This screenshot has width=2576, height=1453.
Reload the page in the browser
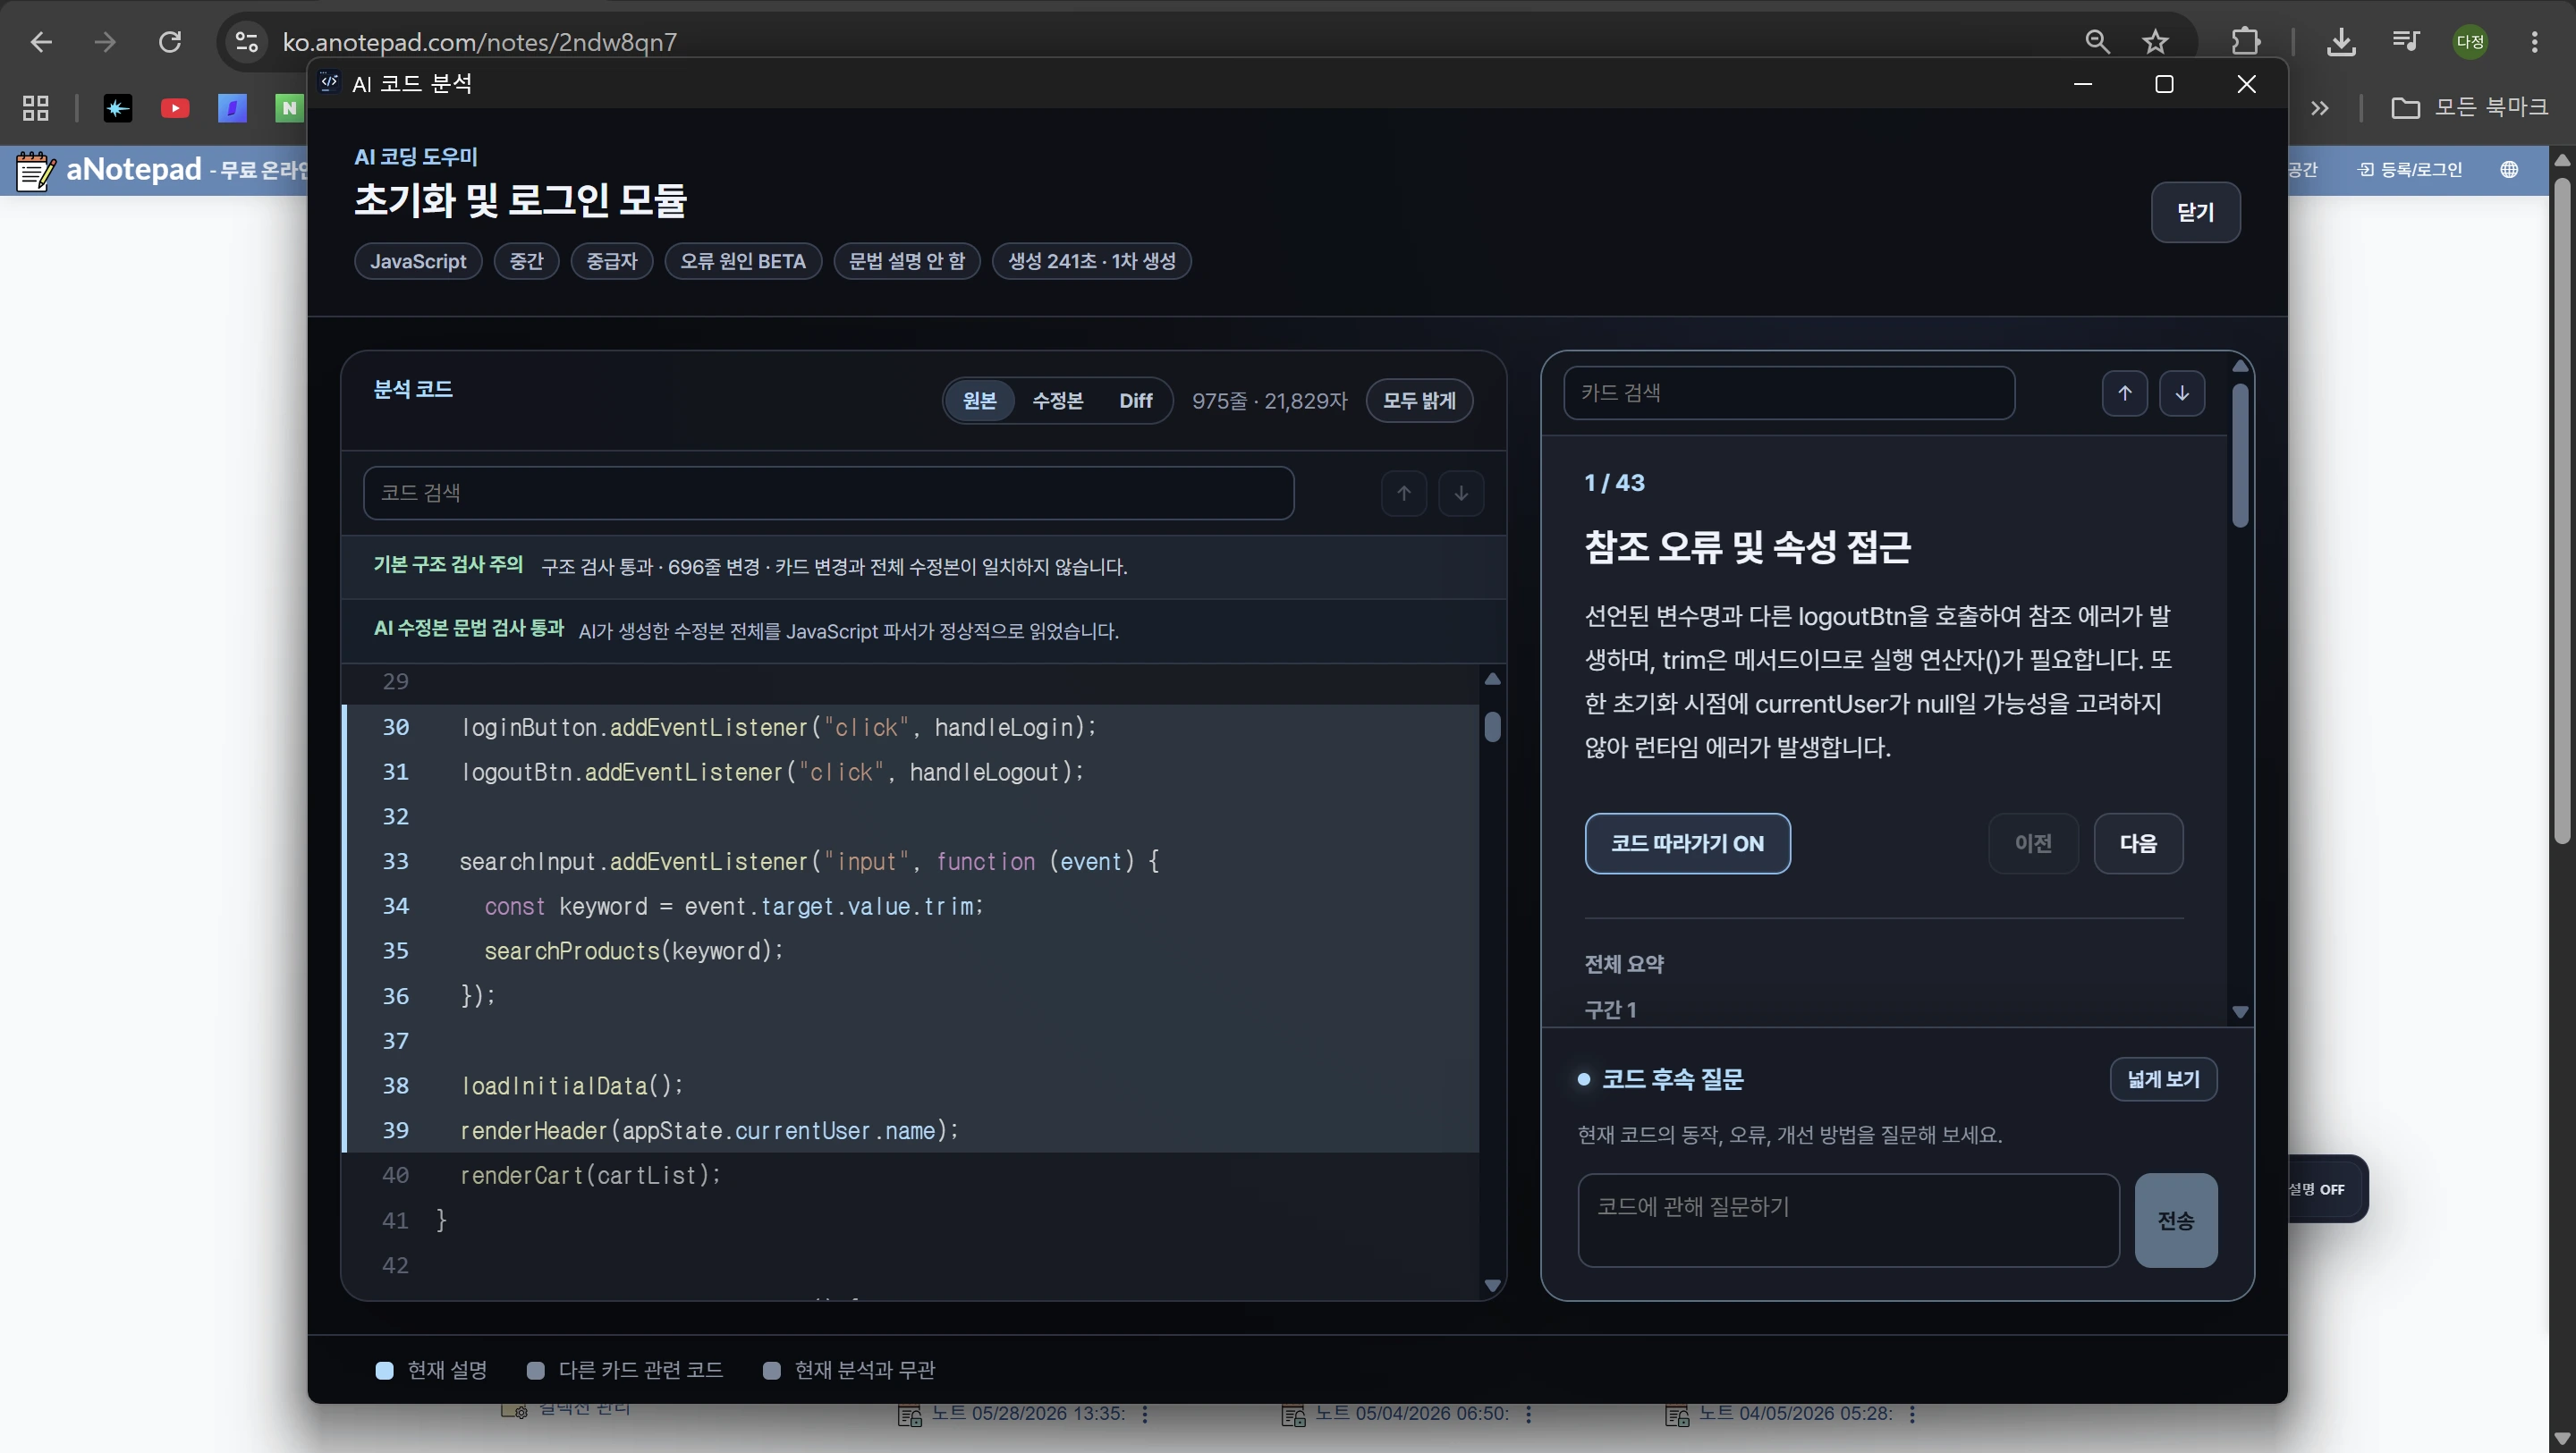tap(170, 42)
